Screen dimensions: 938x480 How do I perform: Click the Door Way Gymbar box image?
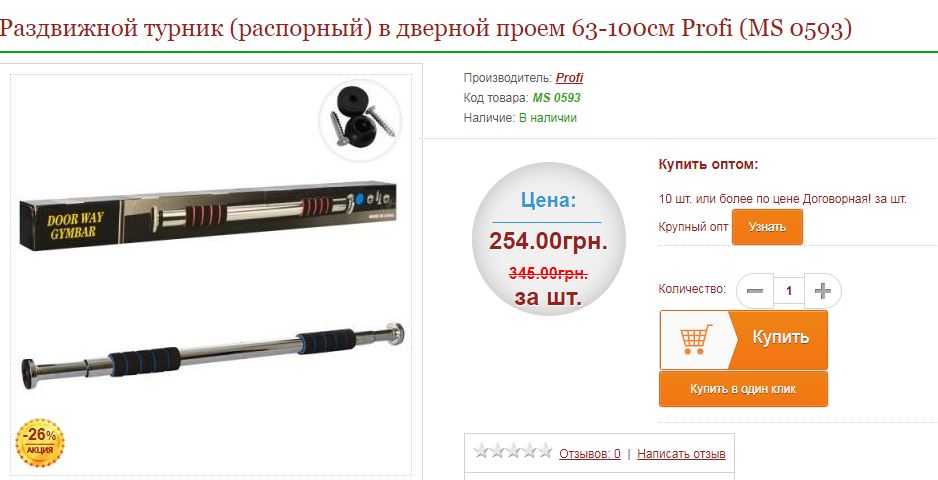pos(208,215)
